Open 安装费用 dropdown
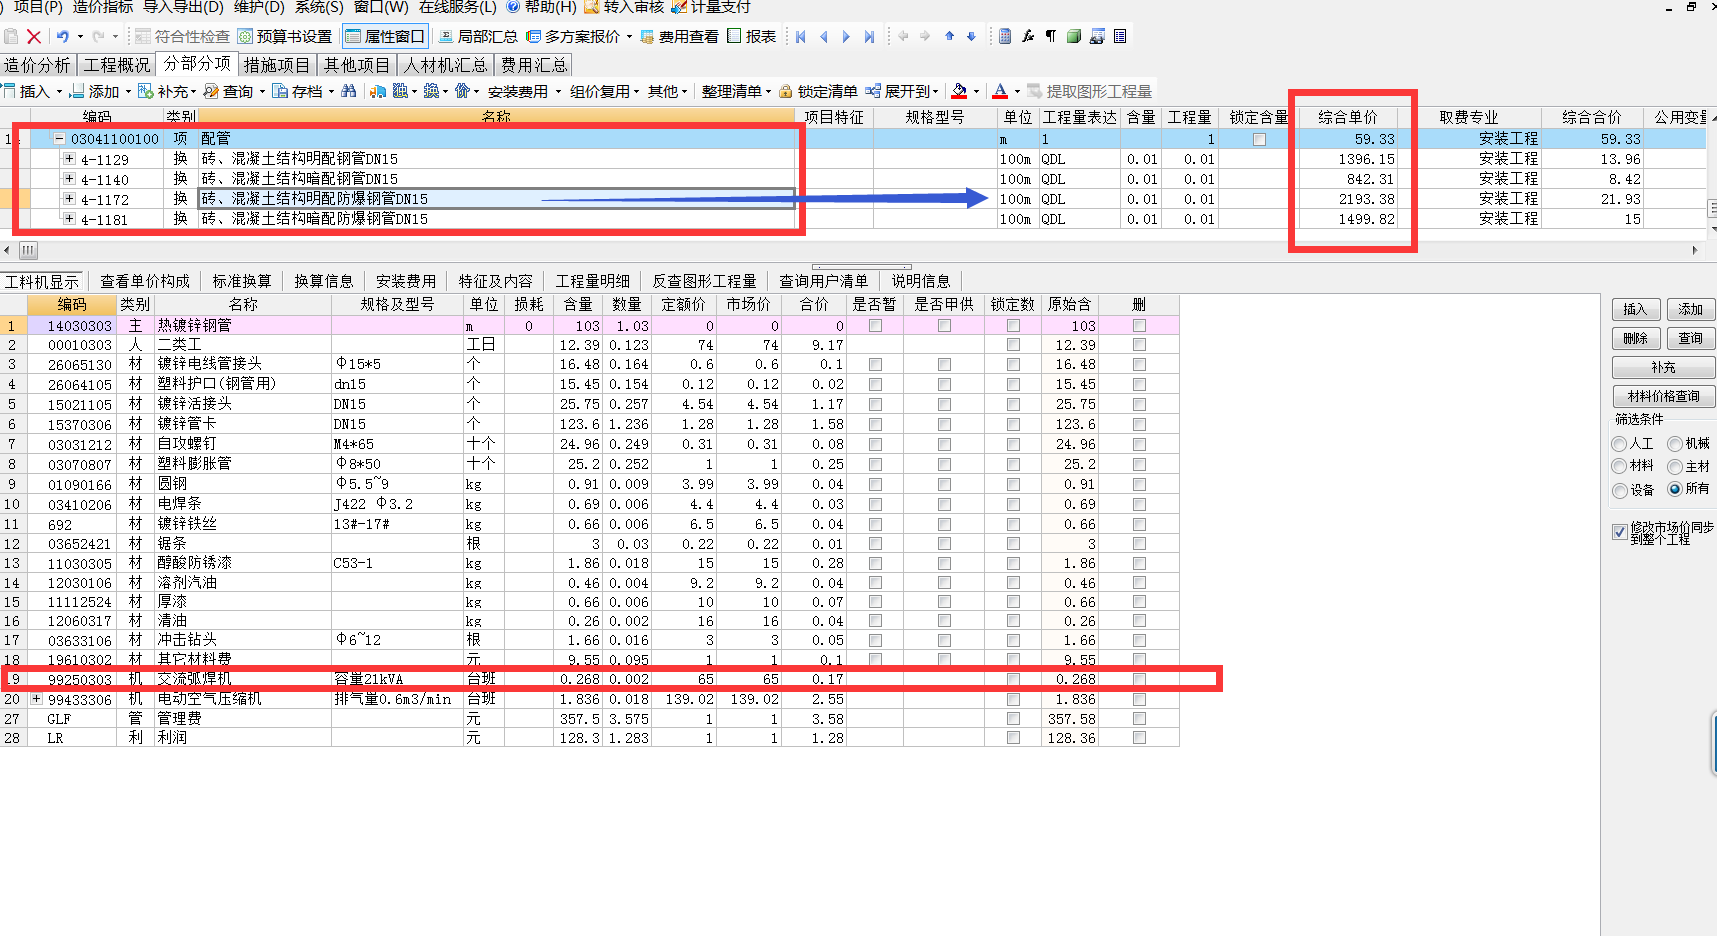The image size is (1717, 936). click(x=558, y=92)
